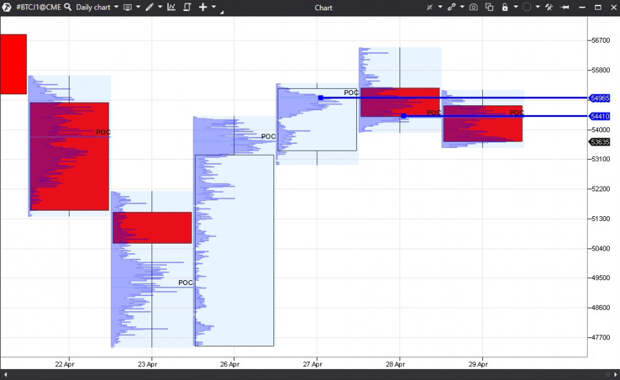The image size is (620, 380).
Task: Click the 28 Apr red candle body
Action: 400,102
